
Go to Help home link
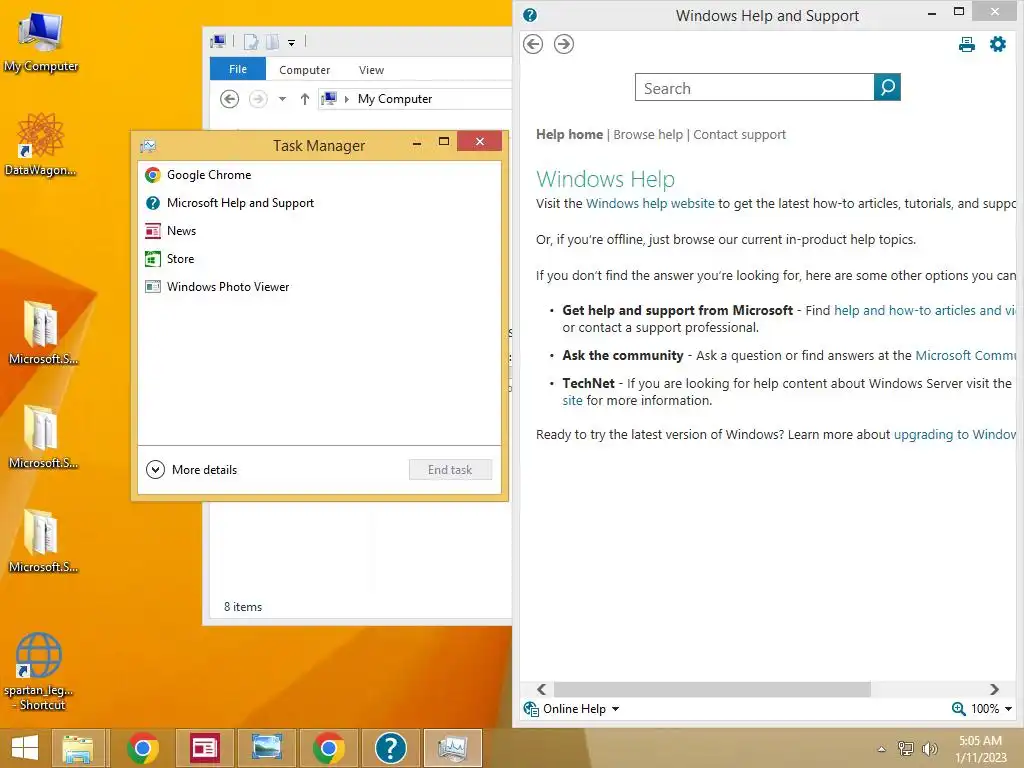[569, 135]
